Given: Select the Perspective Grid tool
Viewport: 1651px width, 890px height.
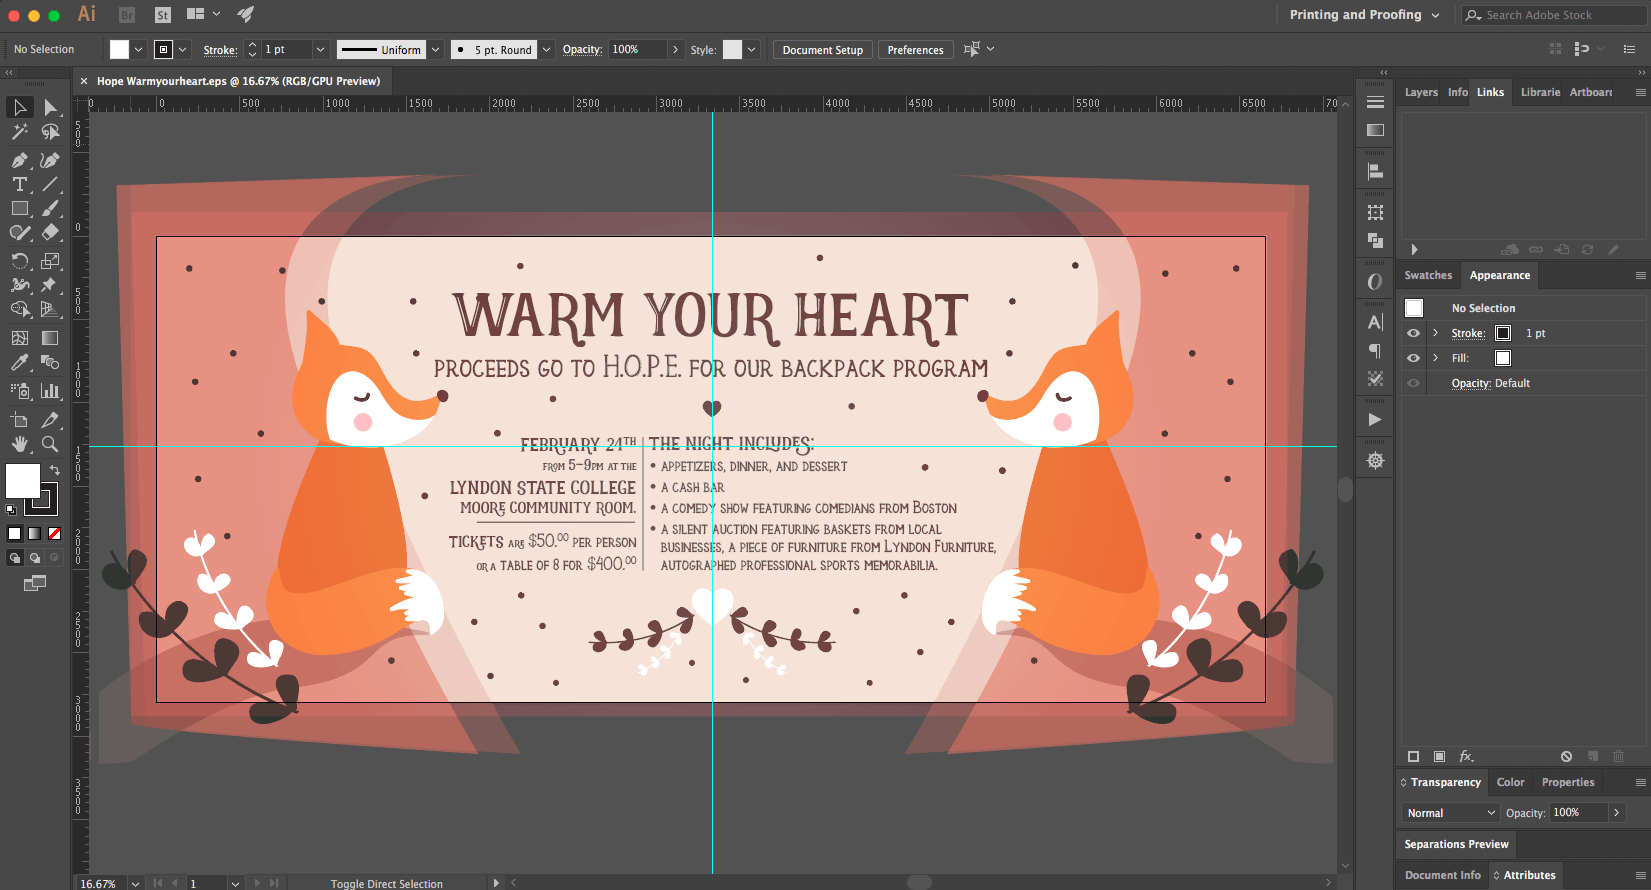Looking at the screenshot, I should (50, 309).
